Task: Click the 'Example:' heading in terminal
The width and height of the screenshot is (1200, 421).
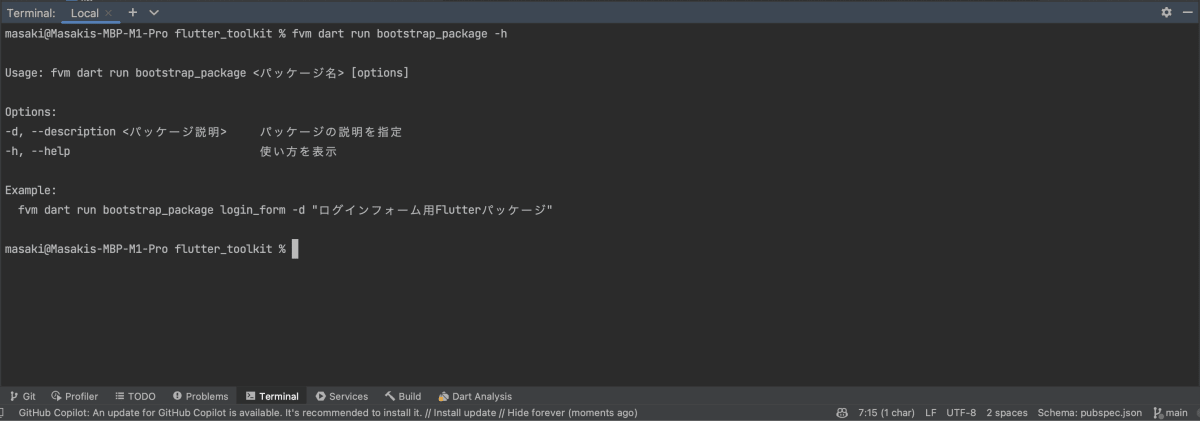Action: pos(31,190)
